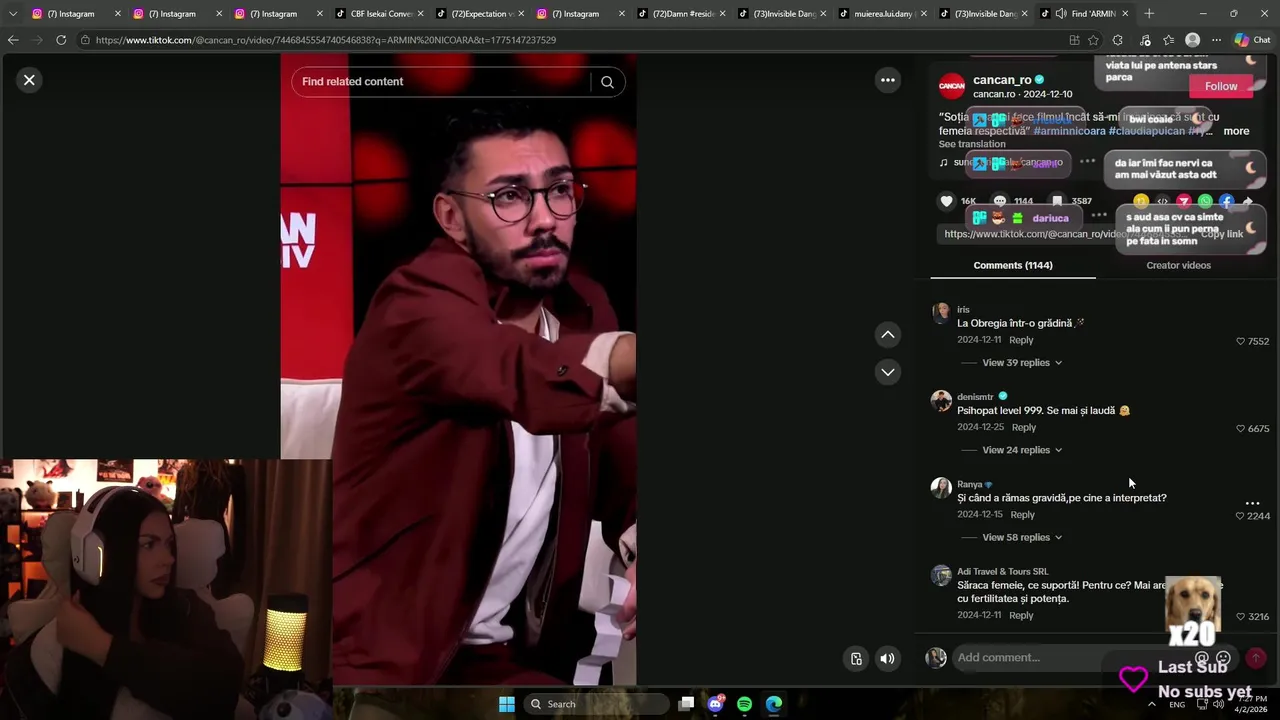The height and width of the screenshot is (720, 1280).
Task: Click See translation under the description
Action: coord(972,144)
